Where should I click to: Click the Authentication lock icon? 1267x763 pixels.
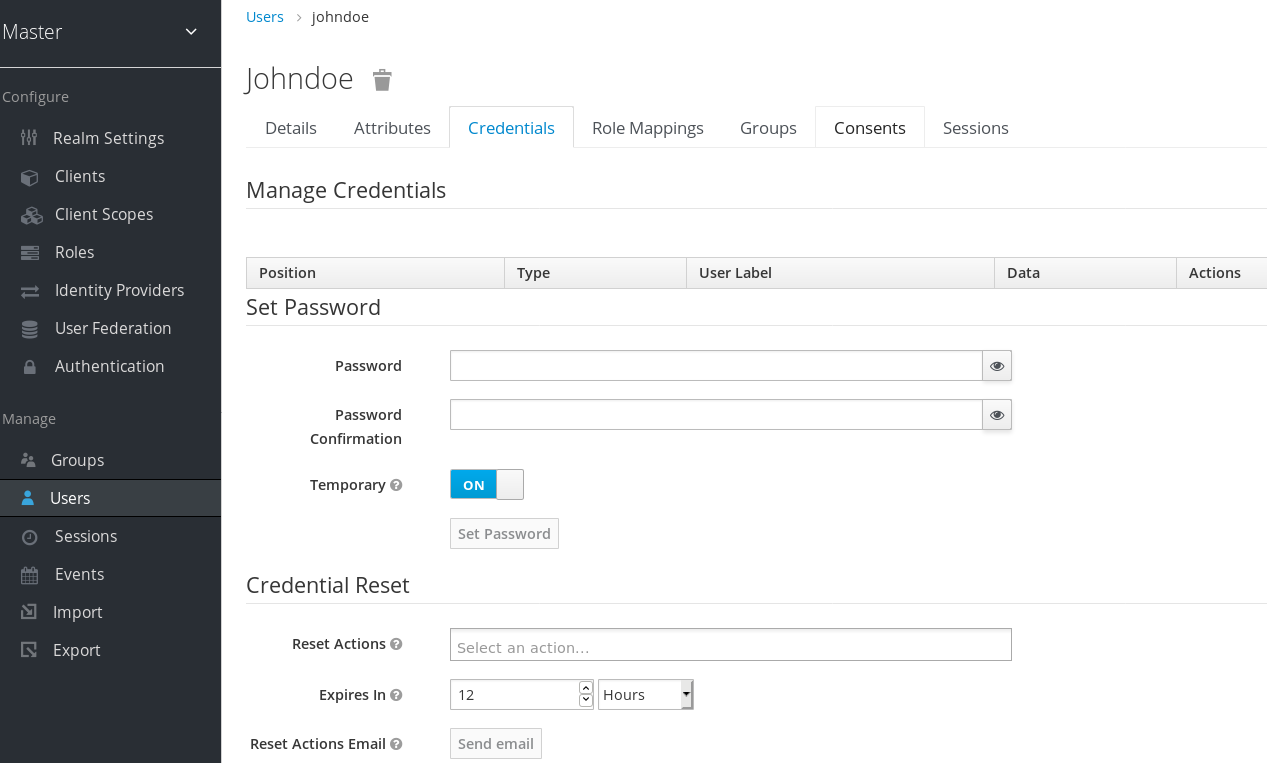point(30,366)
